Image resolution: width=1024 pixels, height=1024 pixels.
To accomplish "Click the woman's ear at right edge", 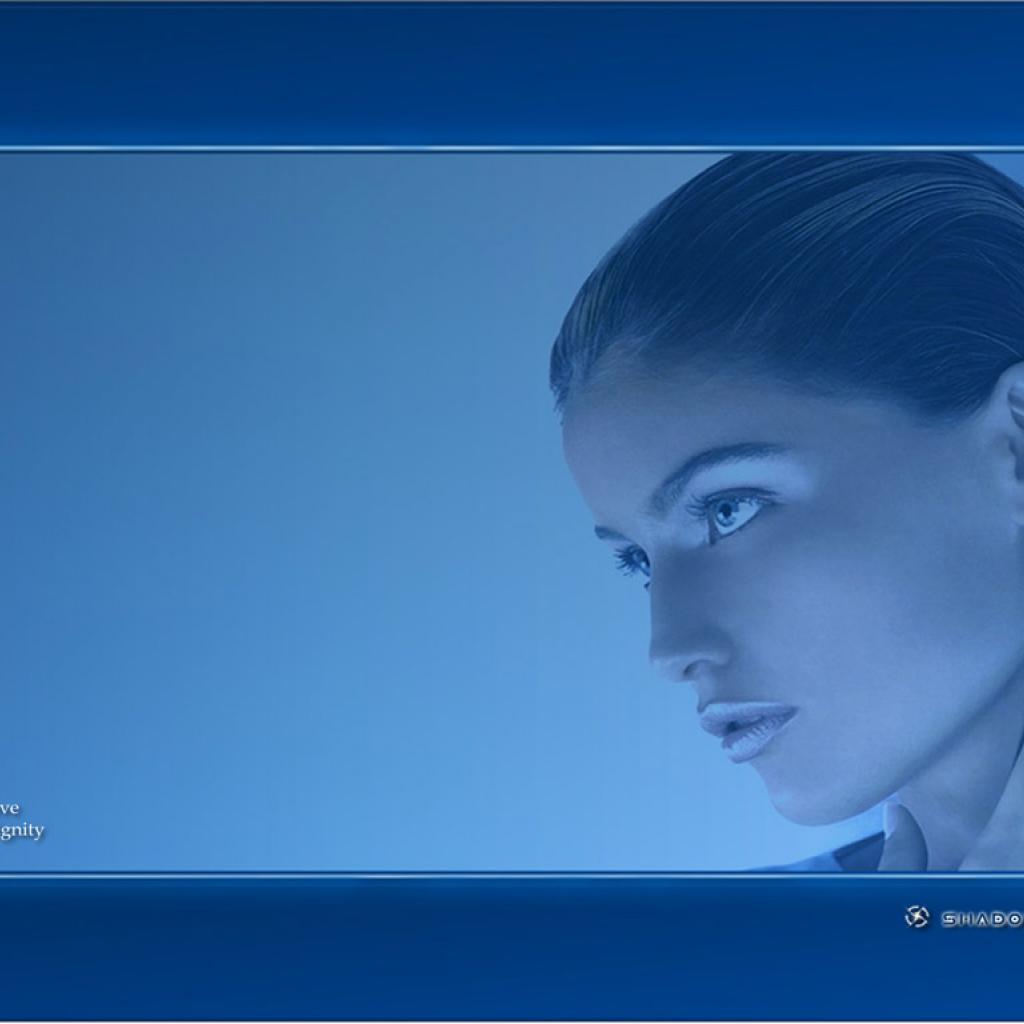I will (1012, 410).
